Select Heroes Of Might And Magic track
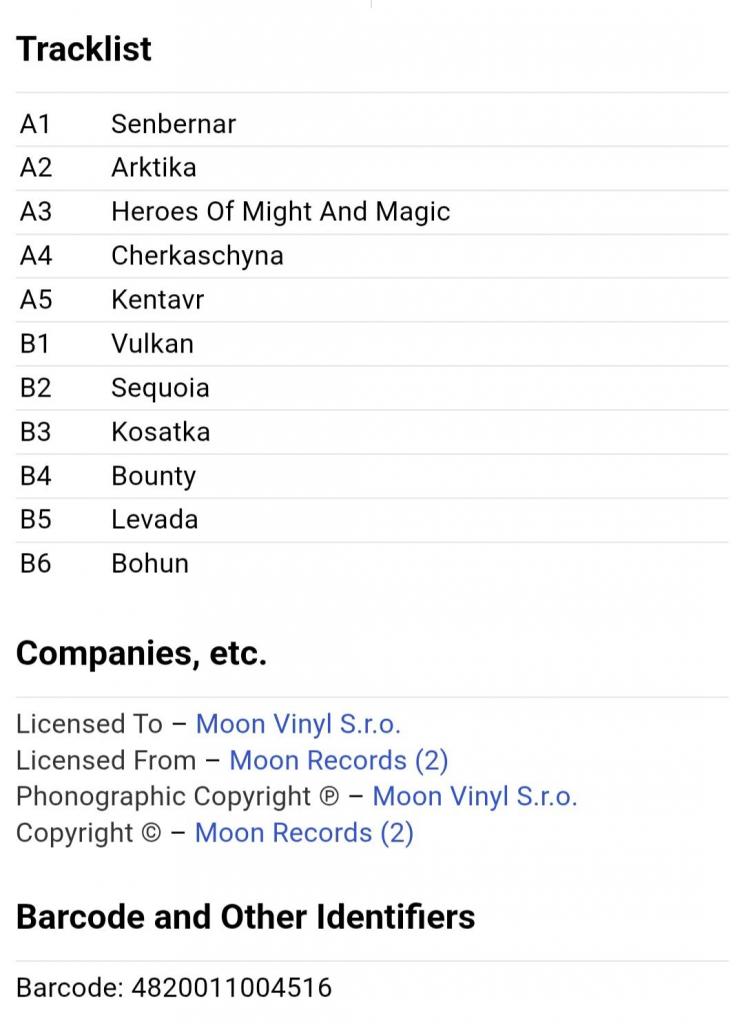This screenshot has width=744, height=1024. tap(280, 212)
